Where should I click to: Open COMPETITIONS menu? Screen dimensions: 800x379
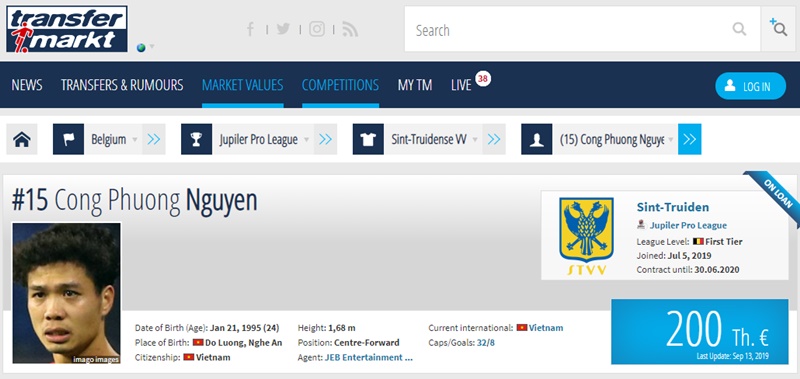coord(340,85)
